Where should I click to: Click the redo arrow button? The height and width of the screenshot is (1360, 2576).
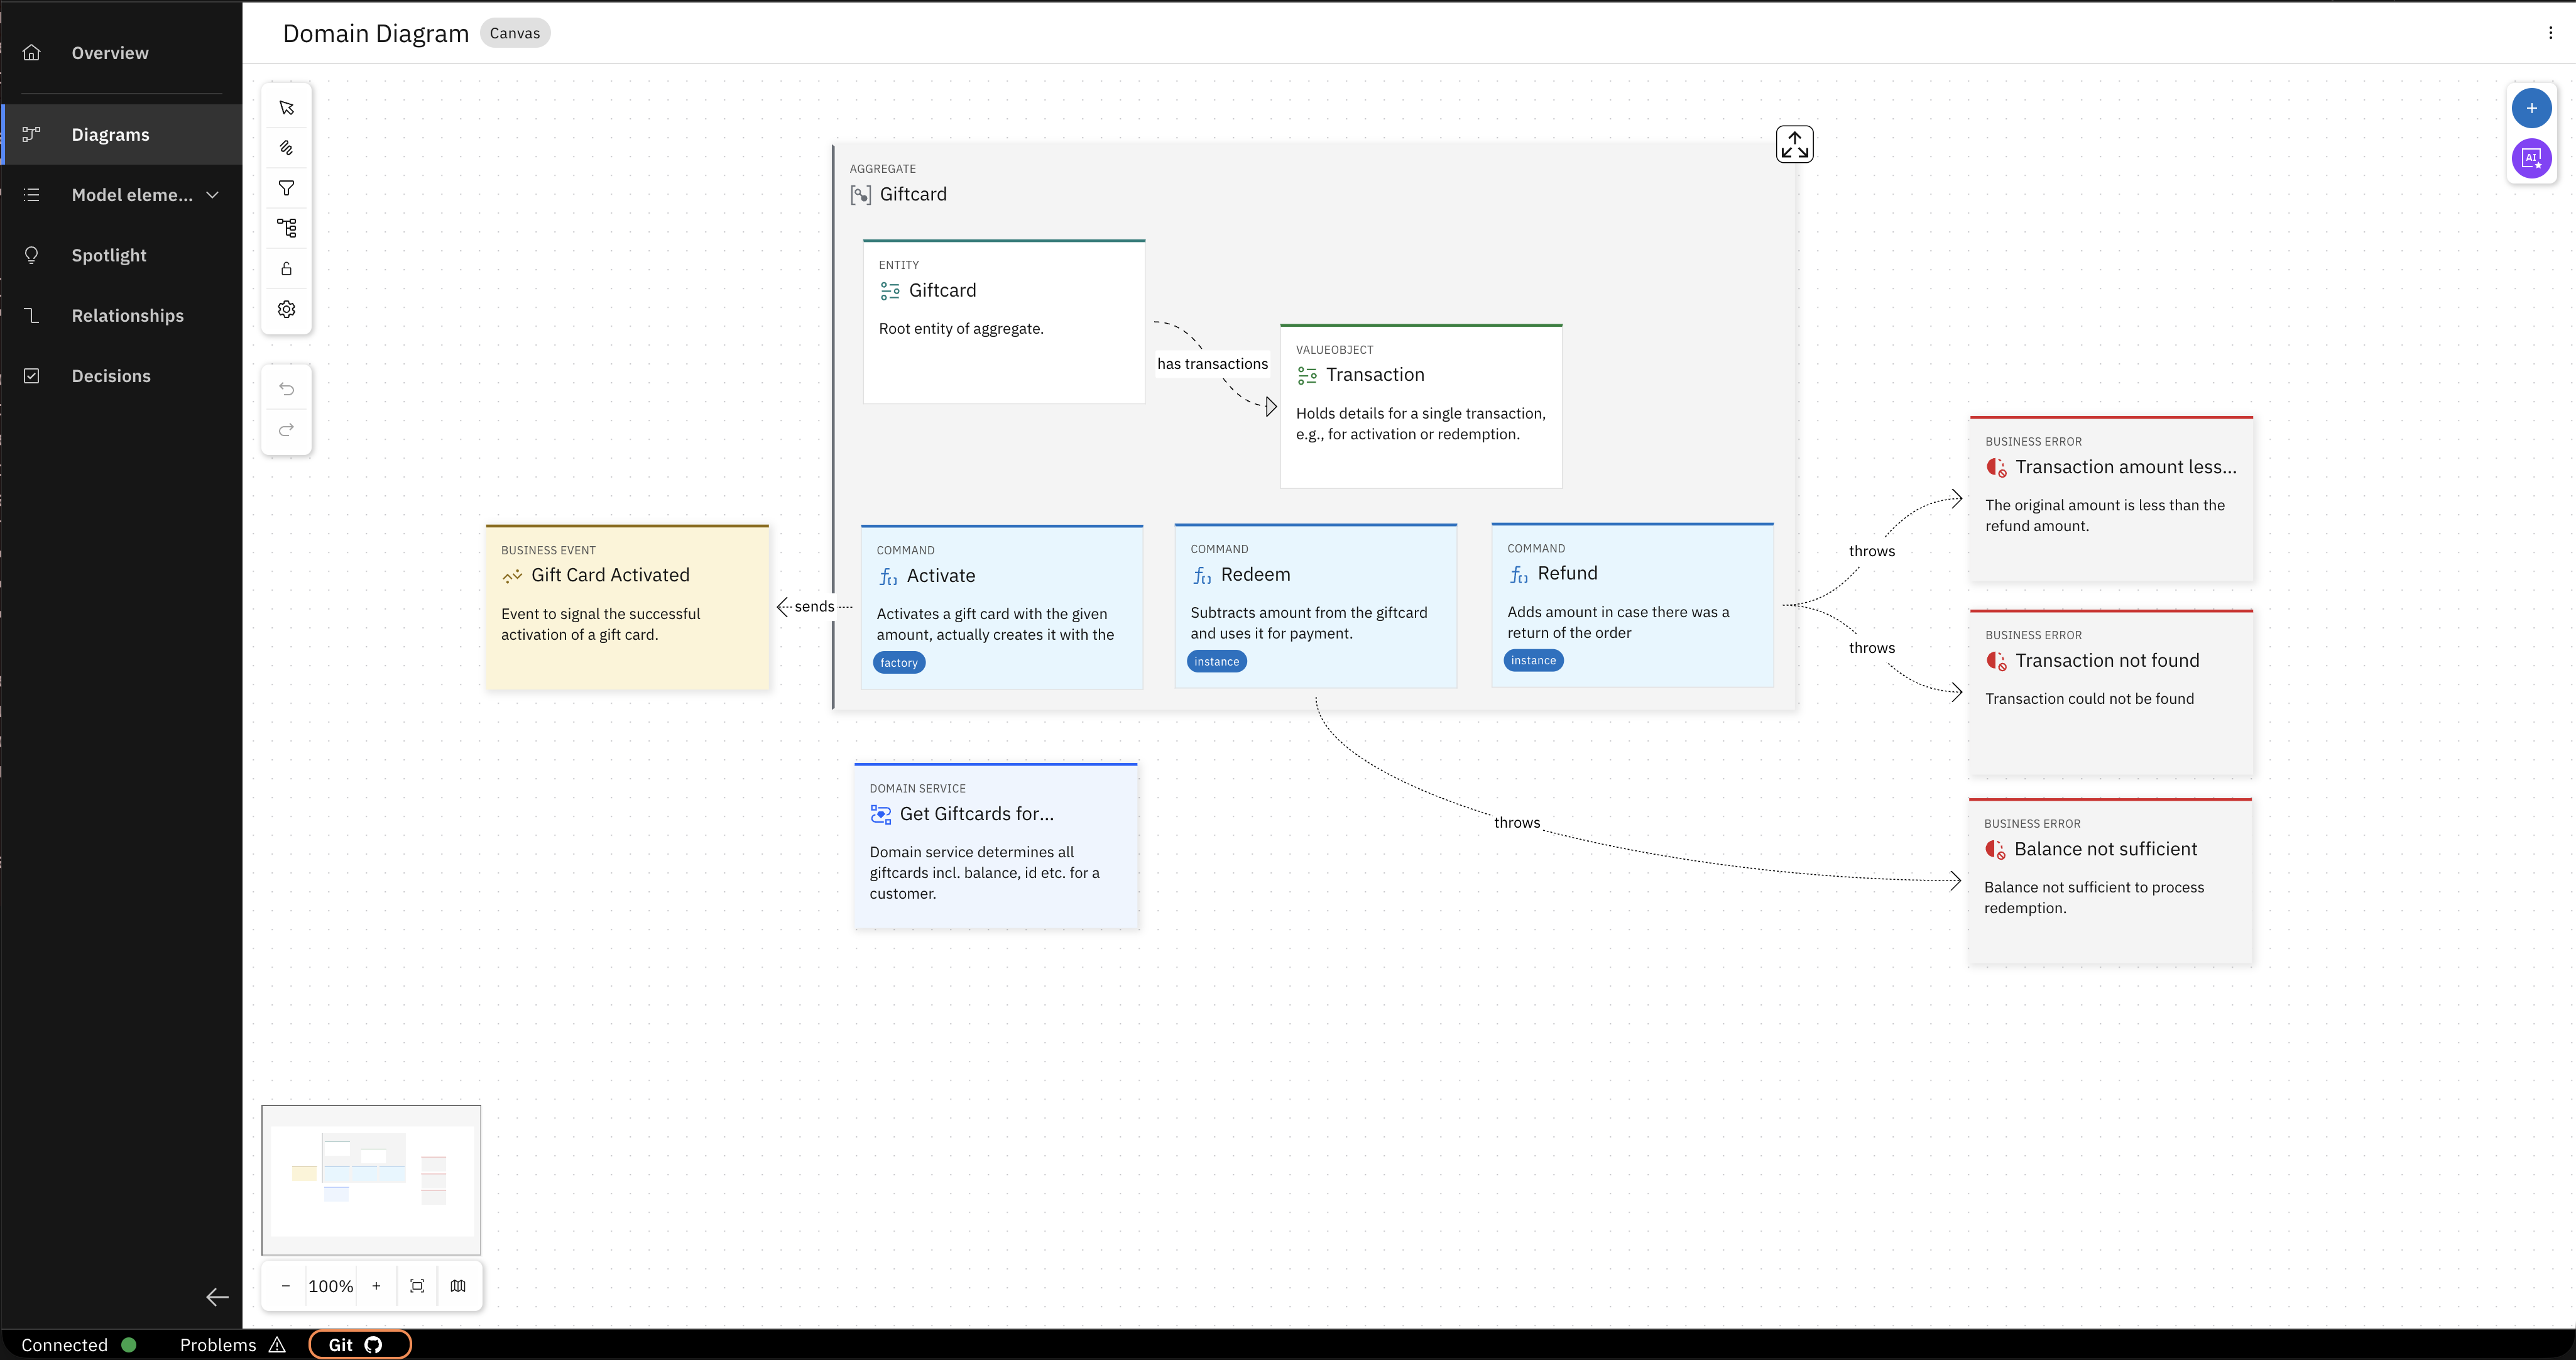[287, 430]
